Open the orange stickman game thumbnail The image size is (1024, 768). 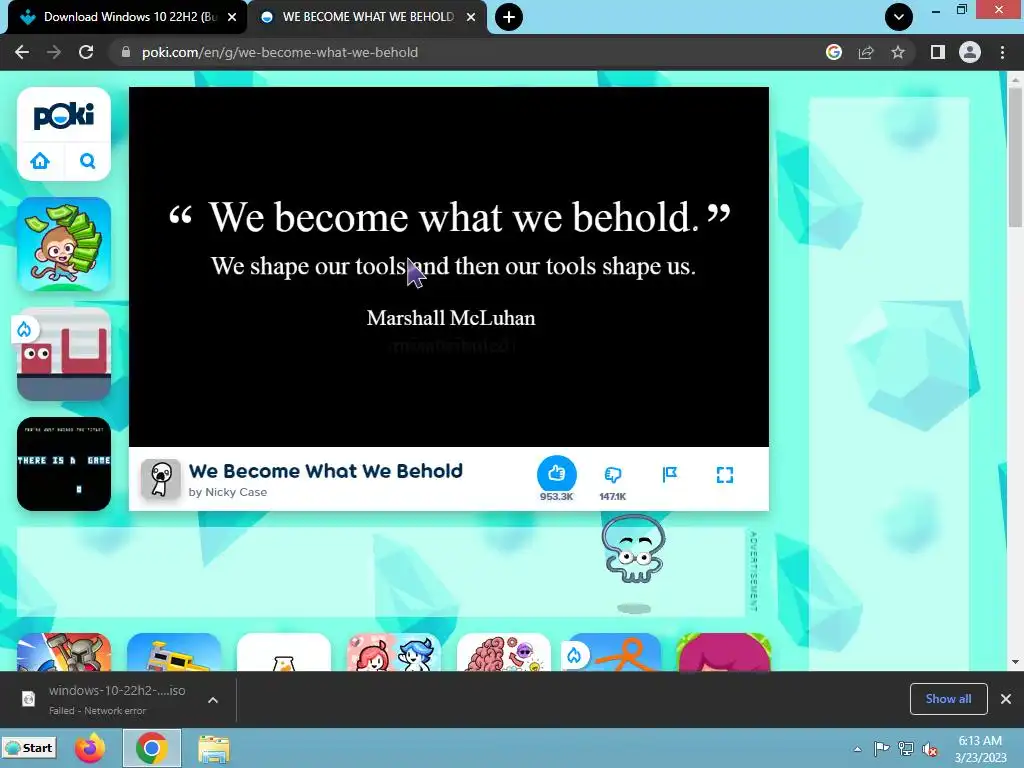pos(614,652)
